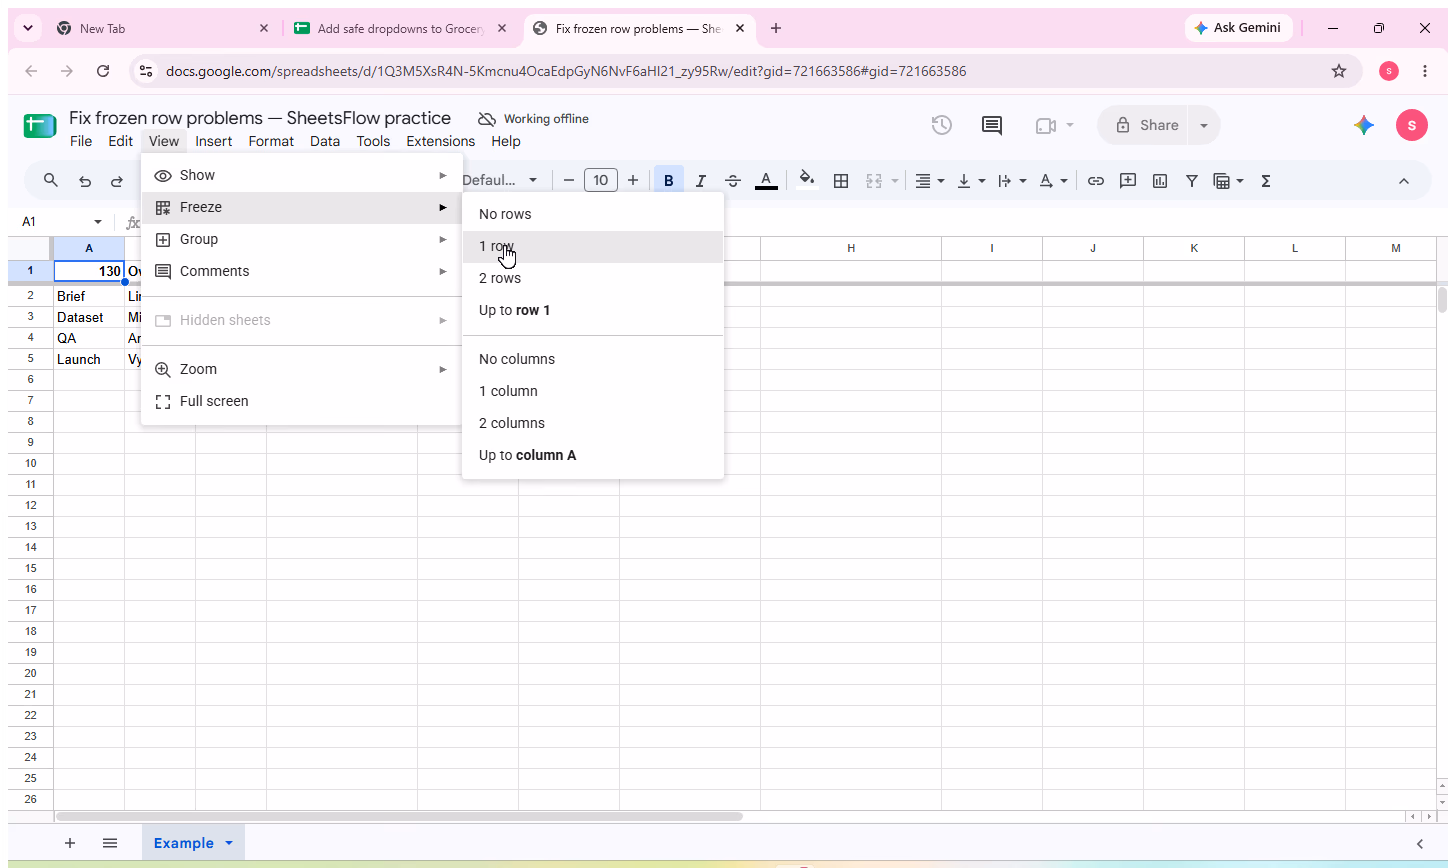Click the Share button
The width and height of the screenshot is (1456, 868).
coord(1145,125)
